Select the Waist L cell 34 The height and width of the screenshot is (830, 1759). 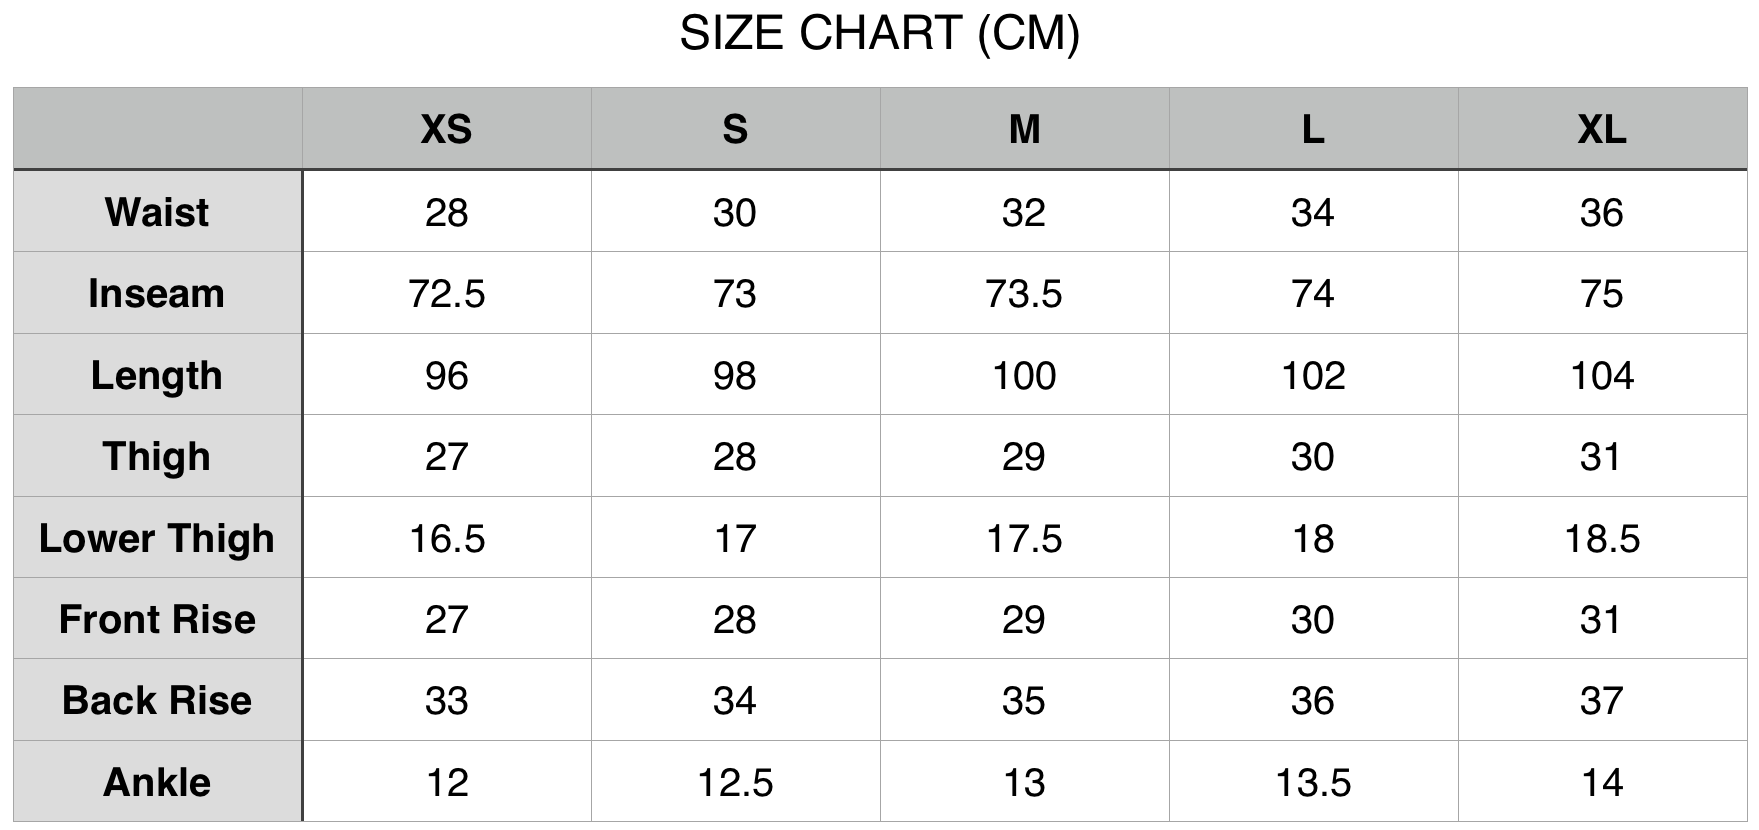coord(1313,213)
